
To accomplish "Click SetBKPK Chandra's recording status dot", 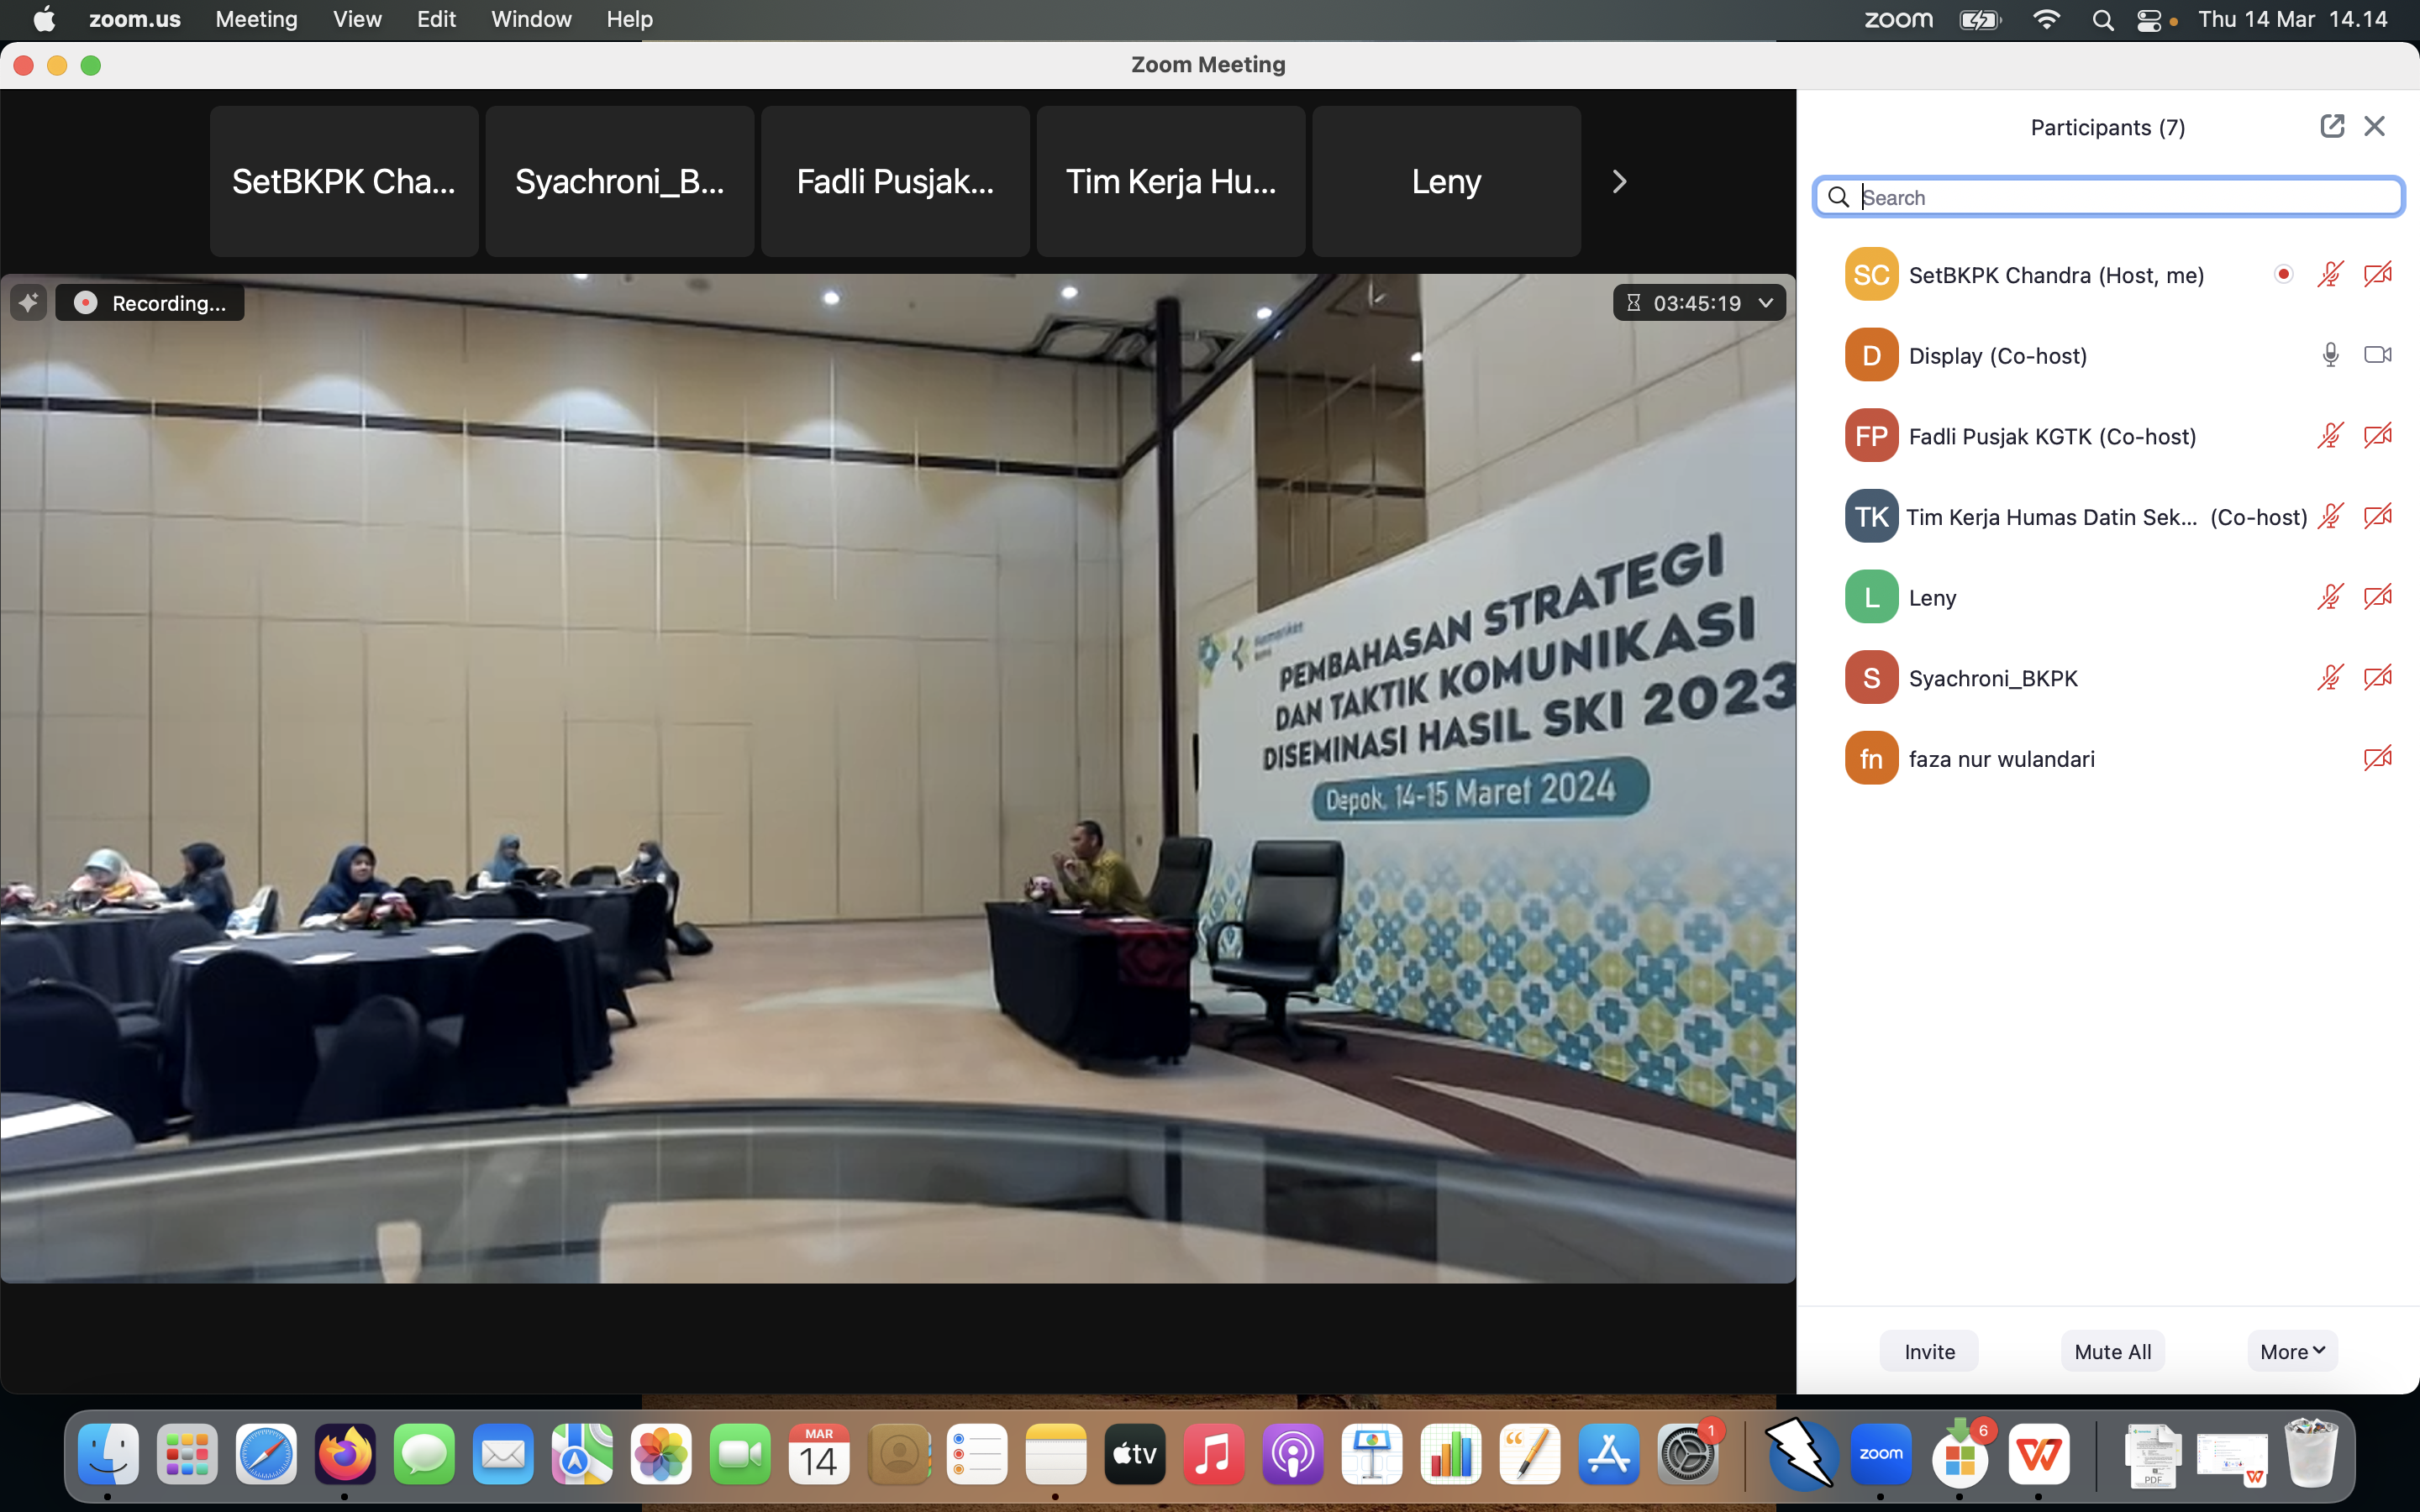I will click(2283, 274).
